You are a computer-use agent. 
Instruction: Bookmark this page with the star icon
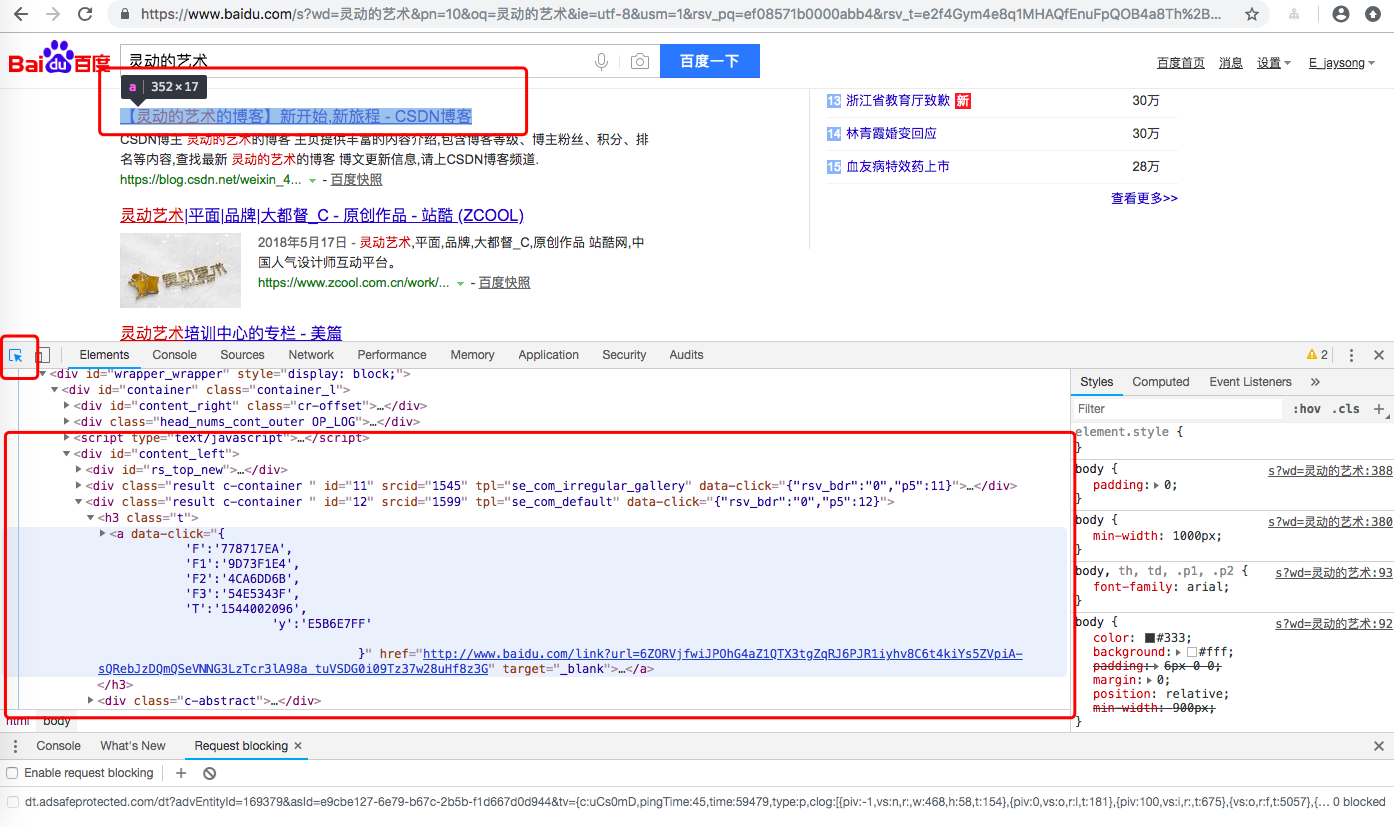(x=1252, y=14)
